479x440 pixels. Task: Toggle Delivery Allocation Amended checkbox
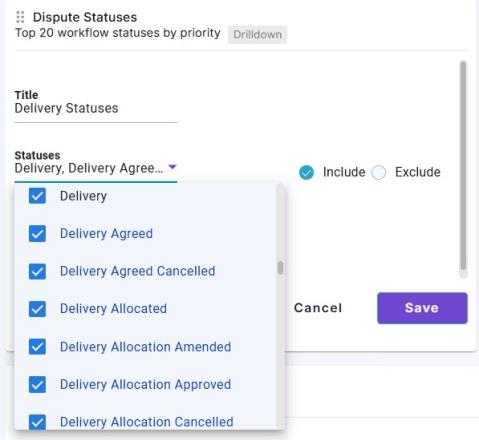pyautogui.click(x=37, y=347)
